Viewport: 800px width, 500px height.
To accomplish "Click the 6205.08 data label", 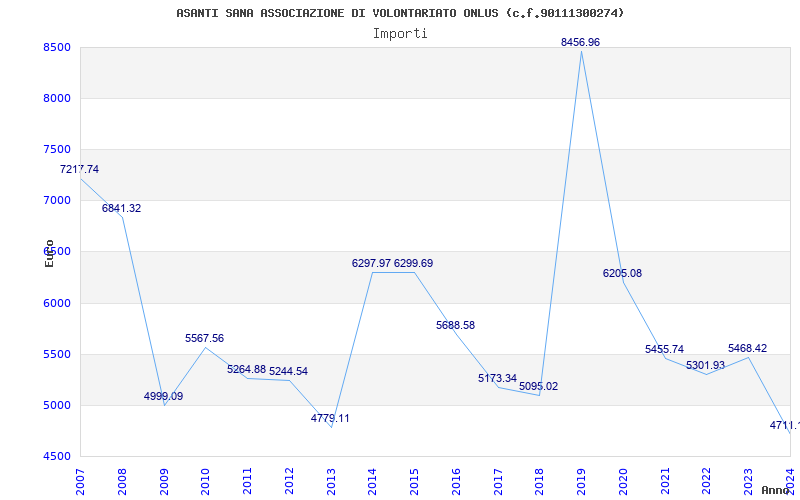I will pyautogui.click(x=622, y=273).
